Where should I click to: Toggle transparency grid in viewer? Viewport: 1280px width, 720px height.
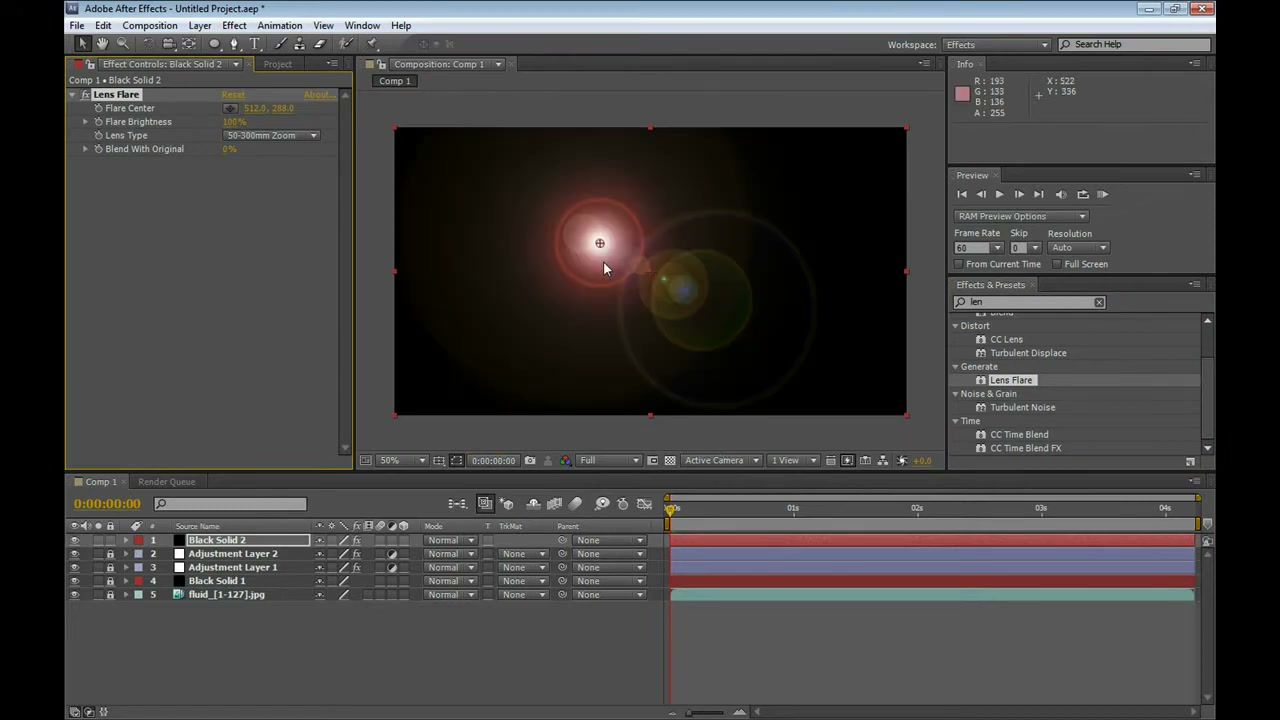[670, 461]
